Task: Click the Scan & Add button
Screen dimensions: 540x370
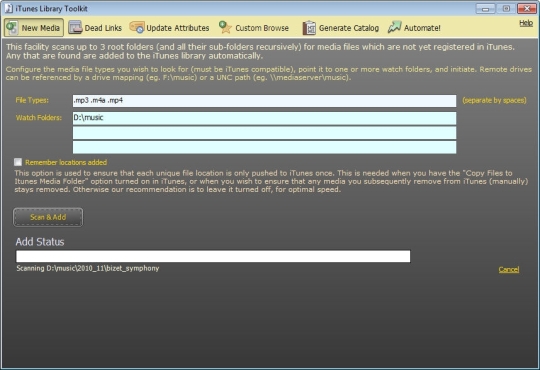Action: 48,217
